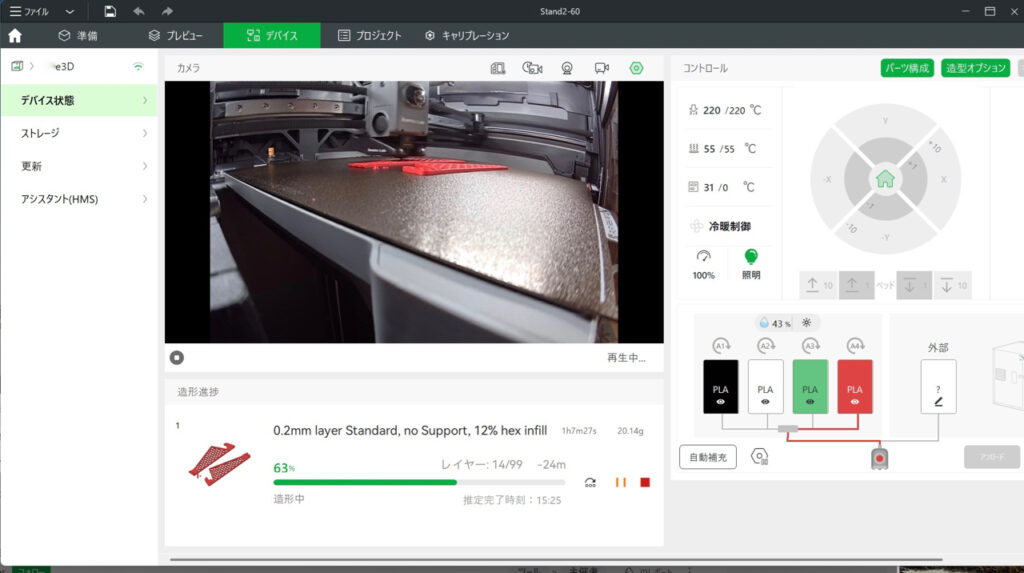Click the timelapse camera icon
The image size is (1024, 573).
click(532, 68)
